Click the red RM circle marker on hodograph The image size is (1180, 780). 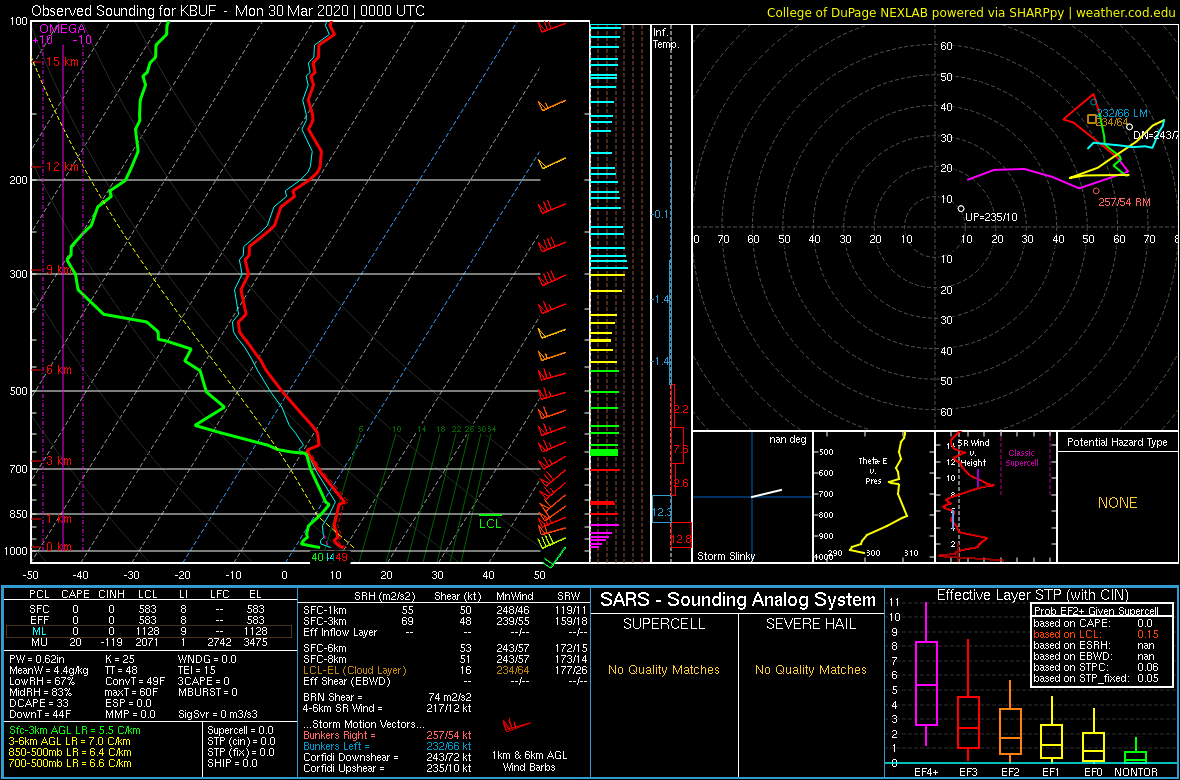coord(1096,191)
